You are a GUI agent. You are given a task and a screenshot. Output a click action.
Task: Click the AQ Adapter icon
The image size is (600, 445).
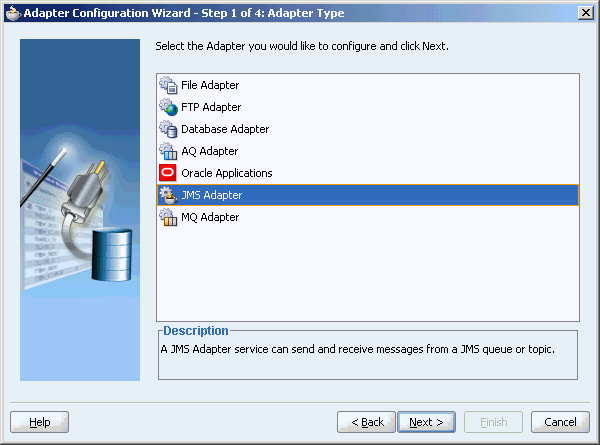pos(168,151)
